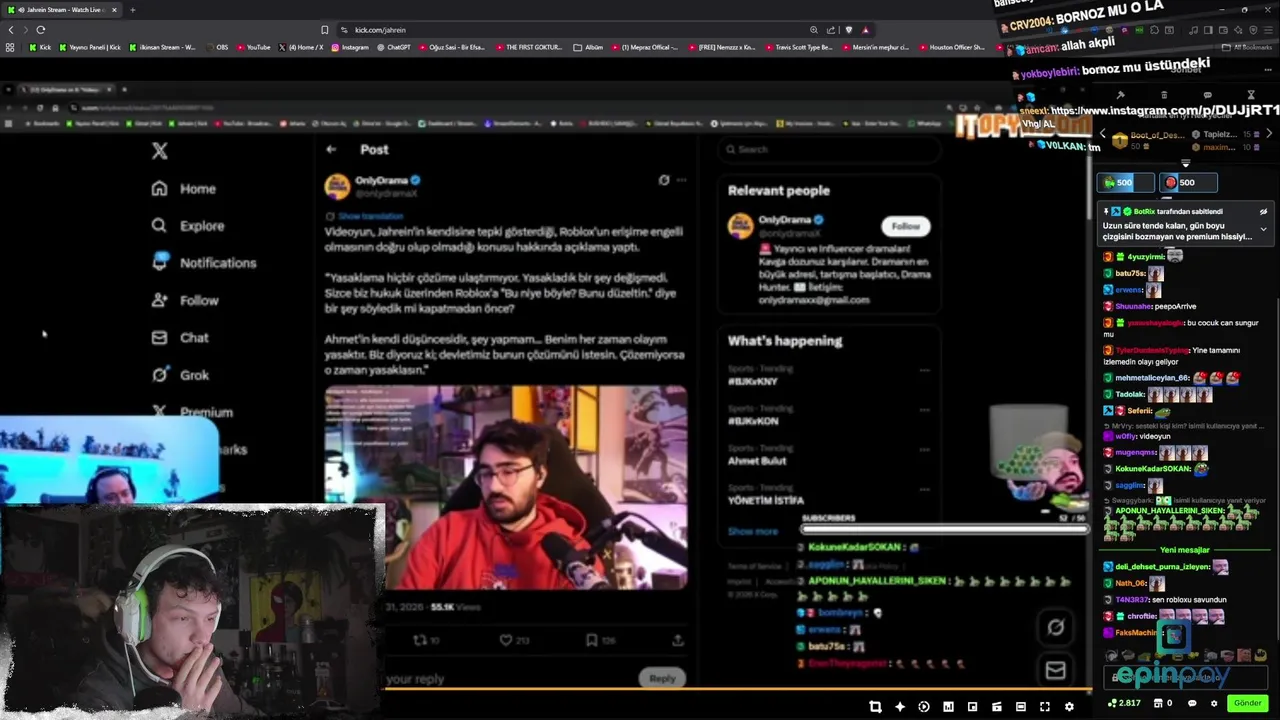This screenshot has width=1280, height=720.
Task: Open Chat in the X sidebar
Action: (x=180, y=338)
